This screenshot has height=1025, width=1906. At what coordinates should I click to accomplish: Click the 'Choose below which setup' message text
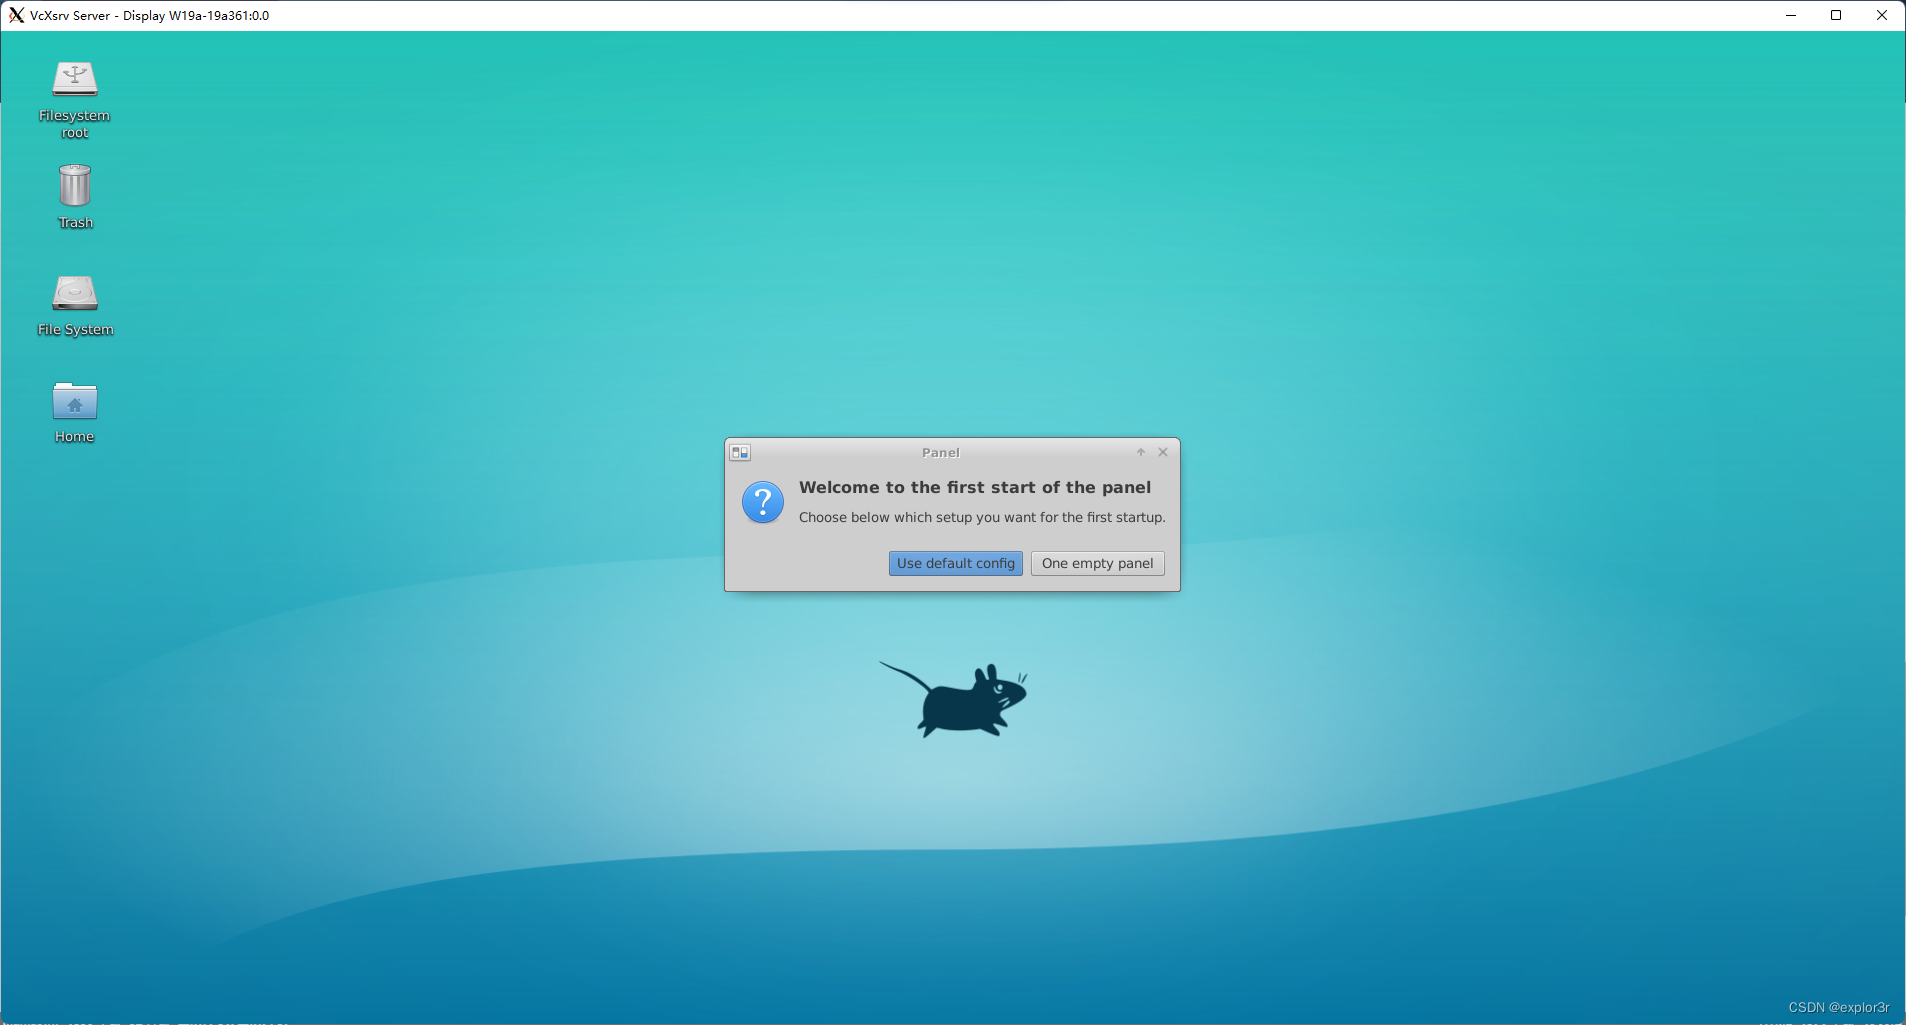click(982, 517)
